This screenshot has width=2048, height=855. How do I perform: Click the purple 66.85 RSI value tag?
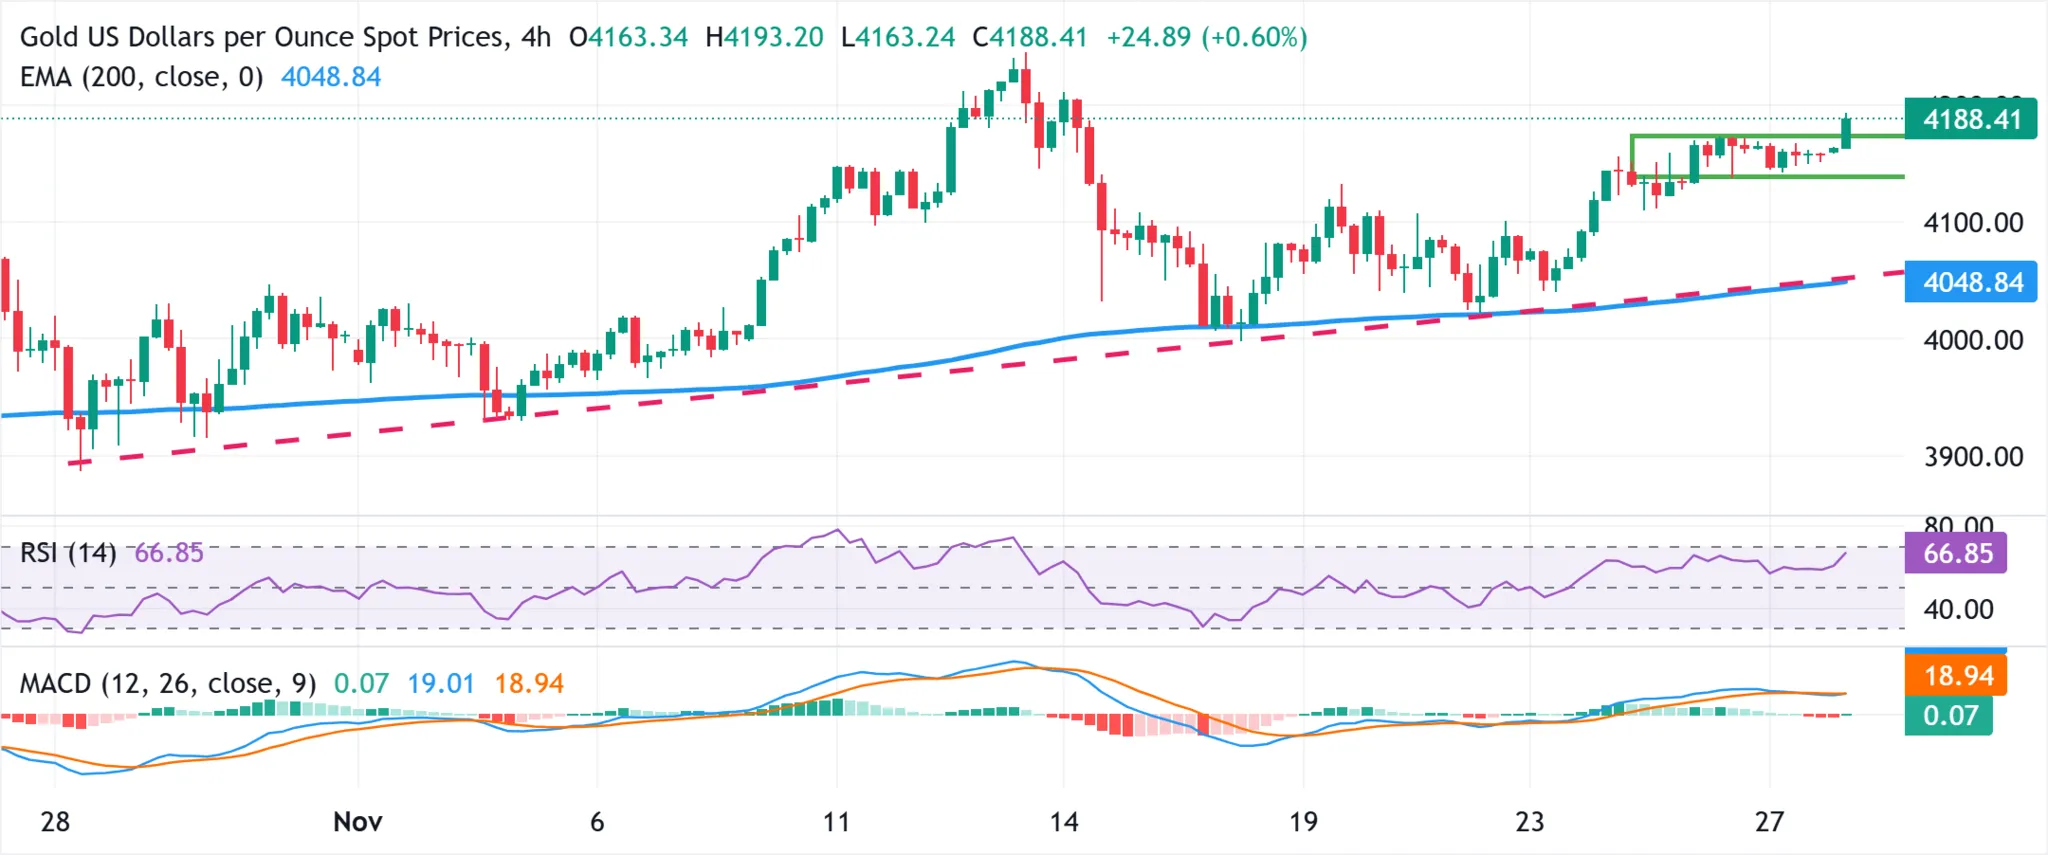tap(1956, 553)
